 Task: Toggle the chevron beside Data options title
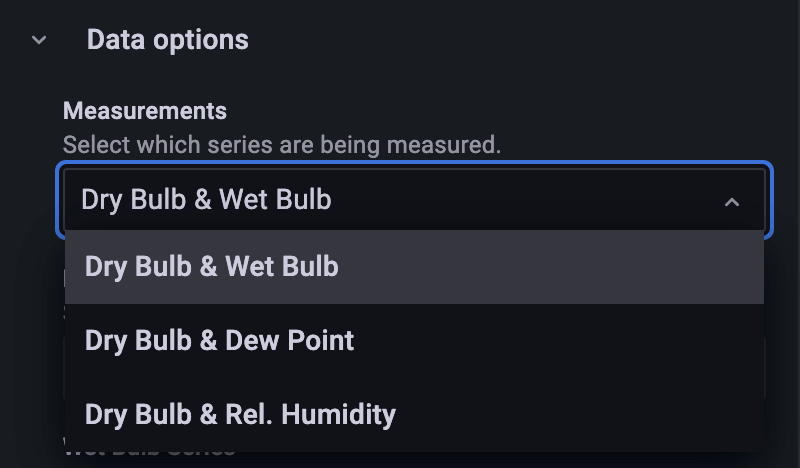(x=39, y=41)
